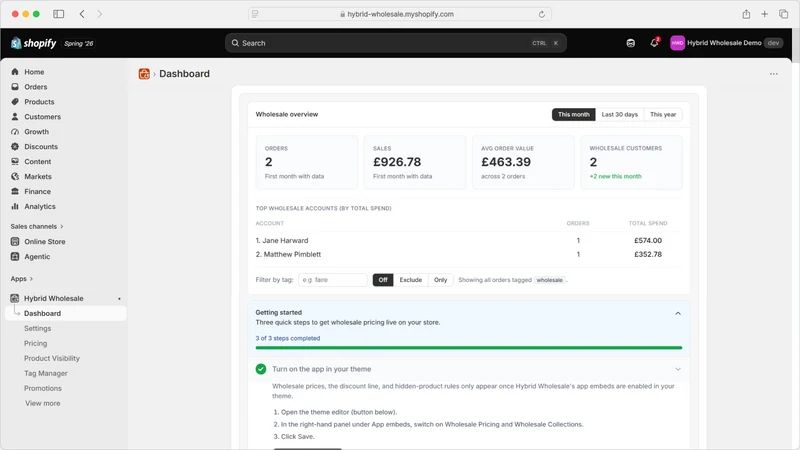The width and height of the screenshot is (800, 450).
Task: Expand the Apps section
Action: [21, 279]
